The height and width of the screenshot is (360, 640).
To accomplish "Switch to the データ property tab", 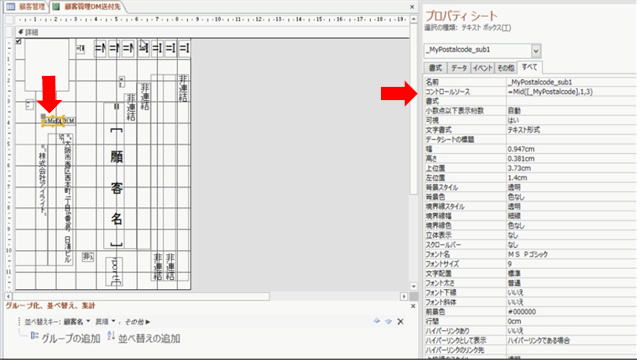I will (x=459, y=68).
